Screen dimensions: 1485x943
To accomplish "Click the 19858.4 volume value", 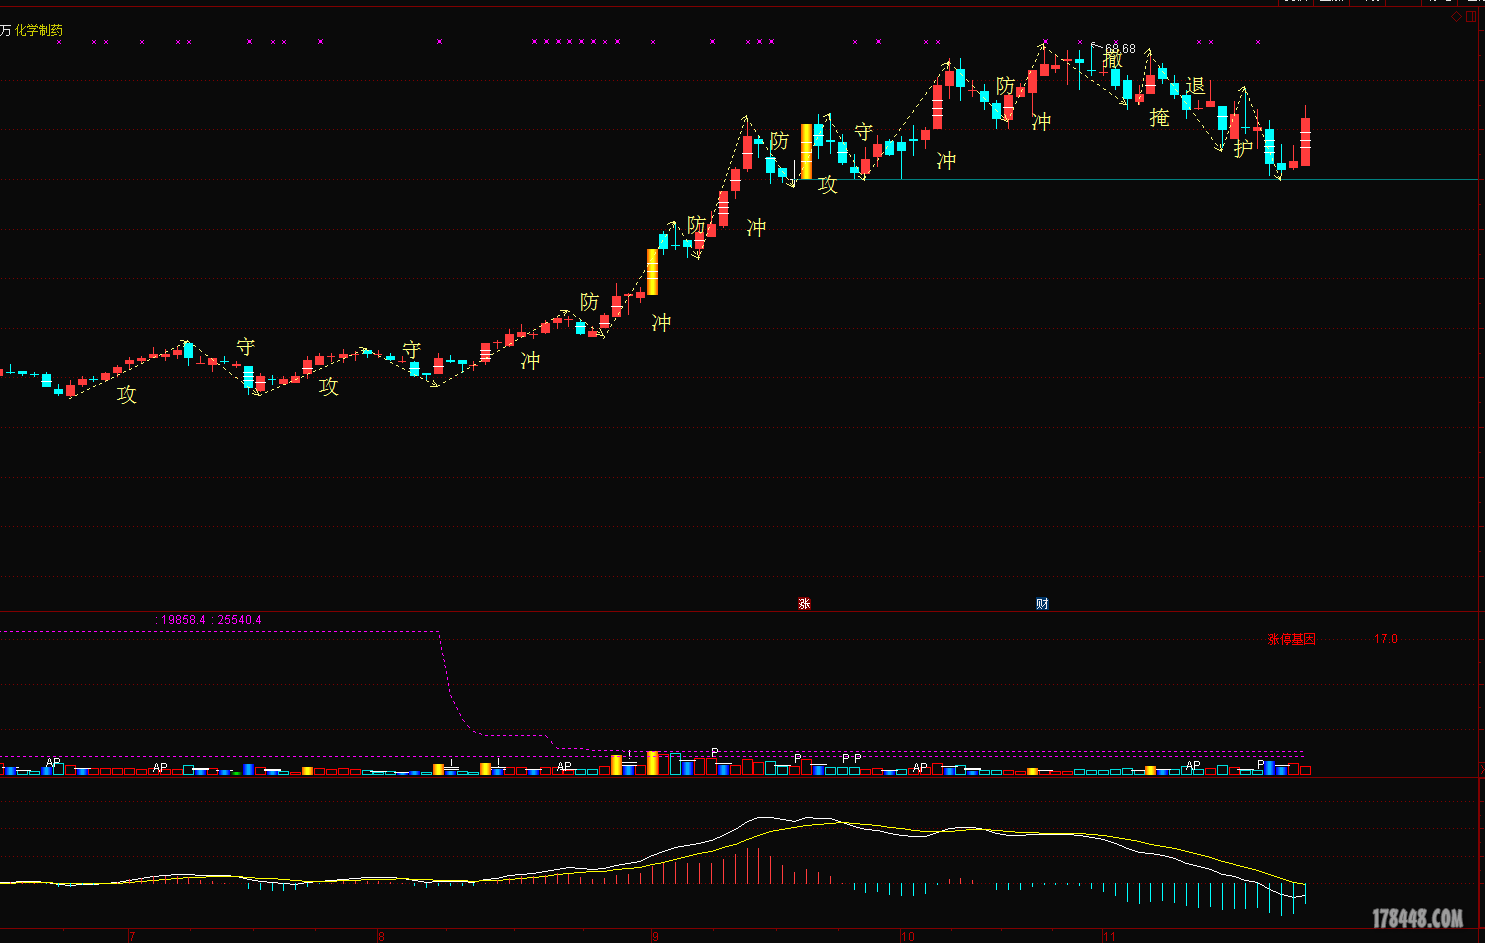I will 183,620.
